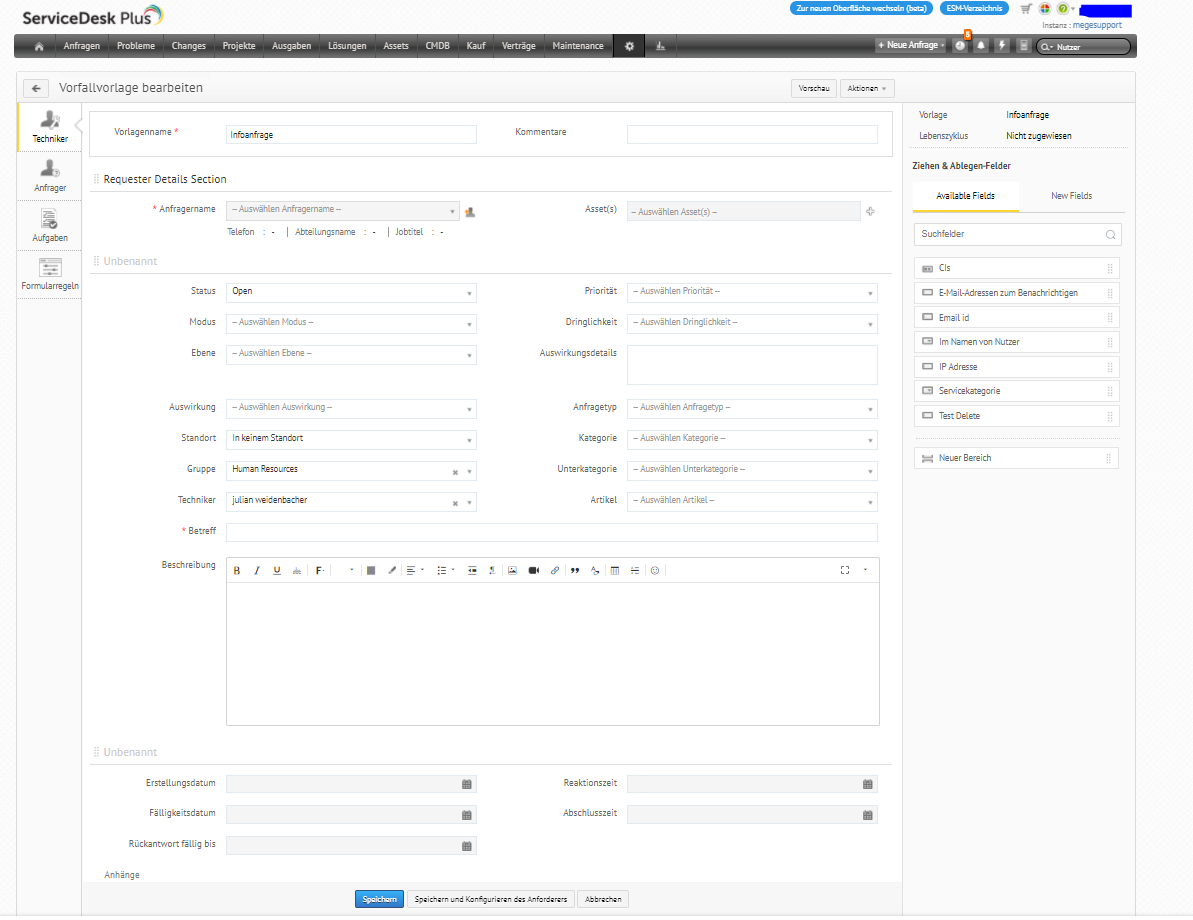The width and height of the screenshot is (1193, 920).
Task: Expand the Priorität dropdown
Action: click(752, 292)
